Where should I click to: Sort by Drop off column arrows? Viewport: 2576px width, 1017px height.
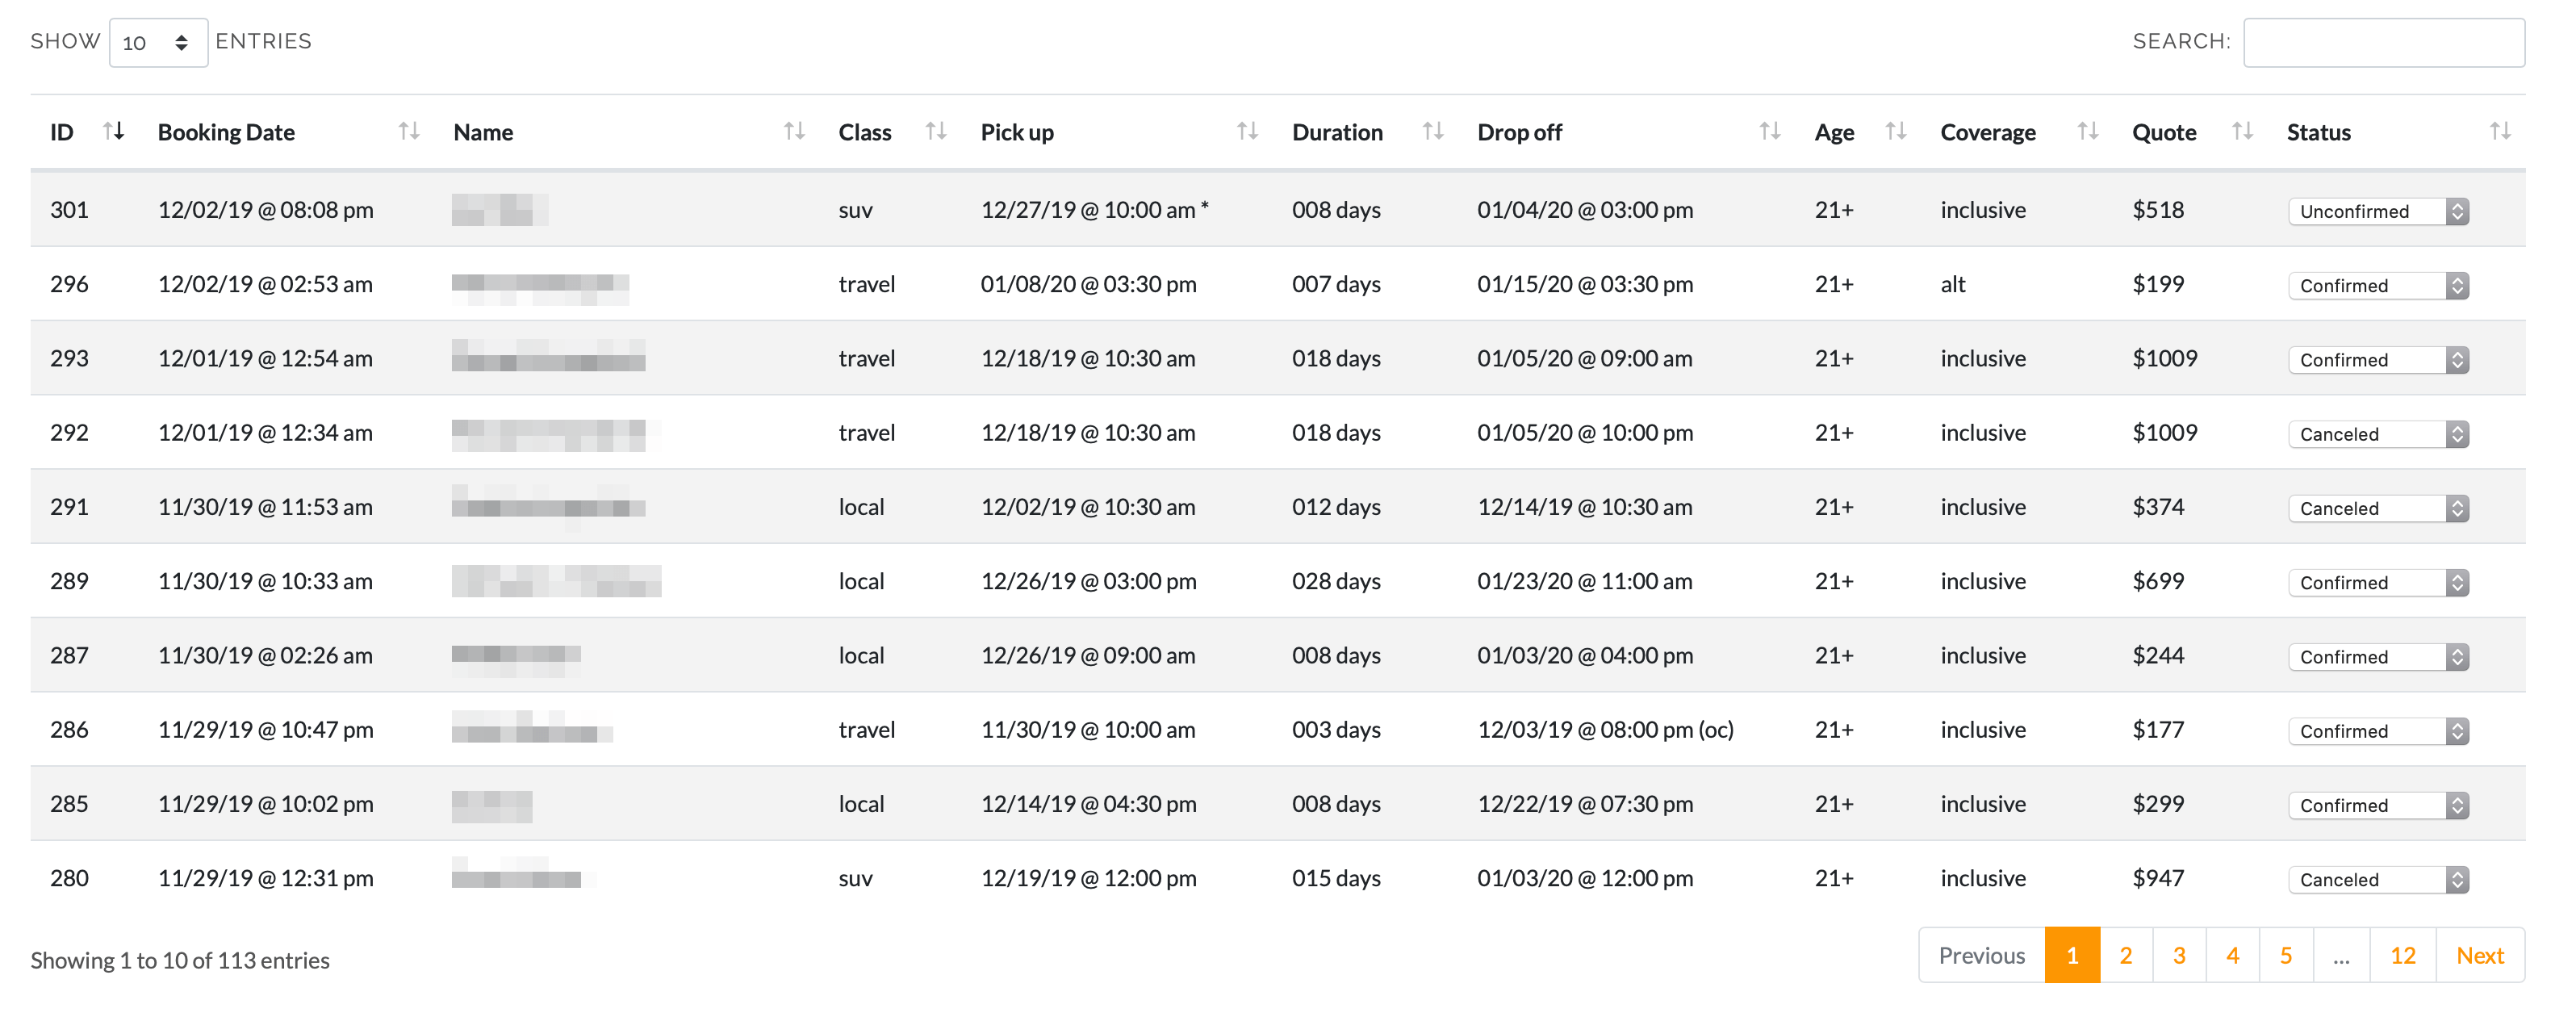pos(1769,131)
